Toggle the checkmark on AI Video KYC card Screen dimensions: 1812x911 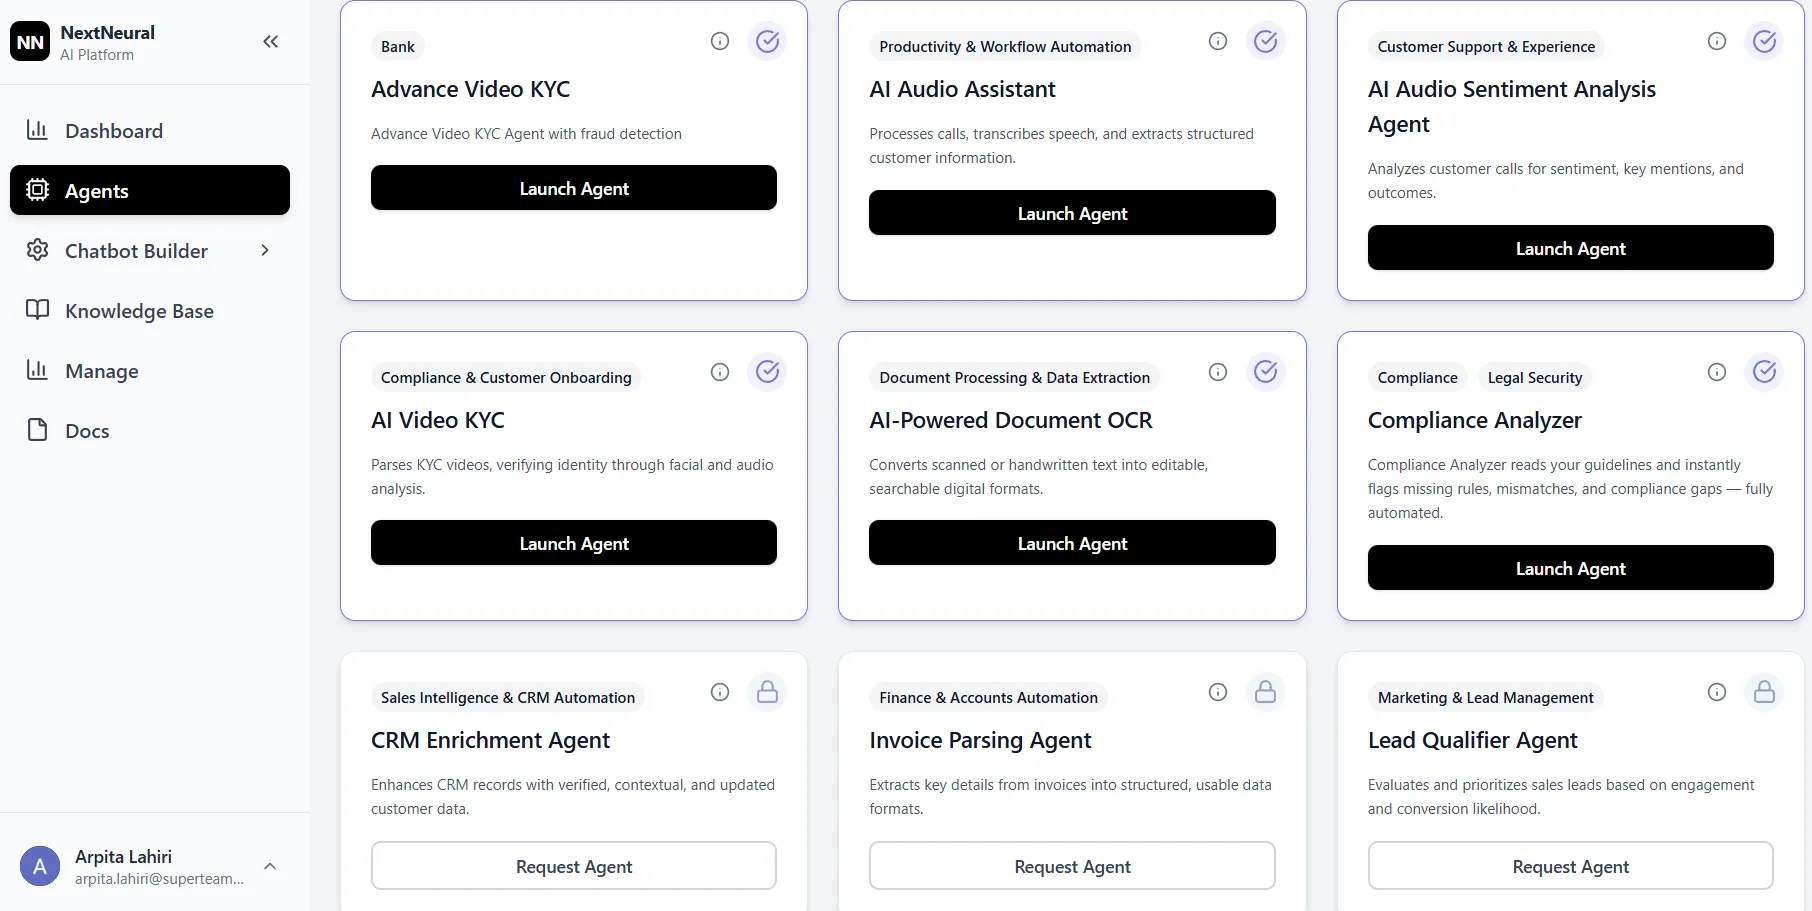767,371
